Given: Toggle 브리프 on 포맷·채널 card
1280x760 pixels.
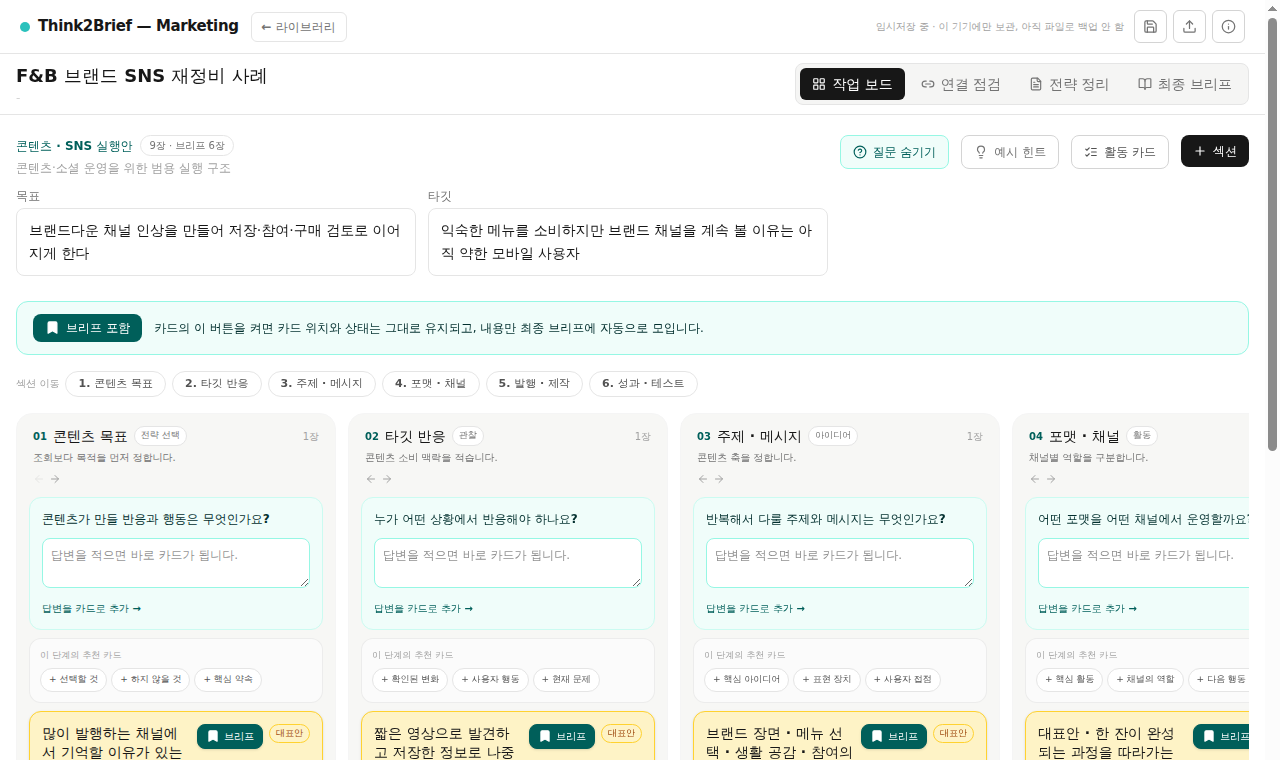Looking at the screenshot, I should pos(1221,736).
